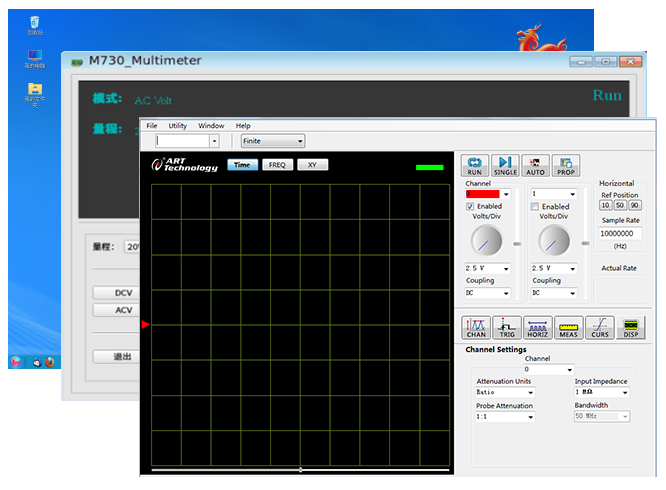Viewport: 666px width, 490px height.
Task: Open the Utility menu
Action: (177, 126)
